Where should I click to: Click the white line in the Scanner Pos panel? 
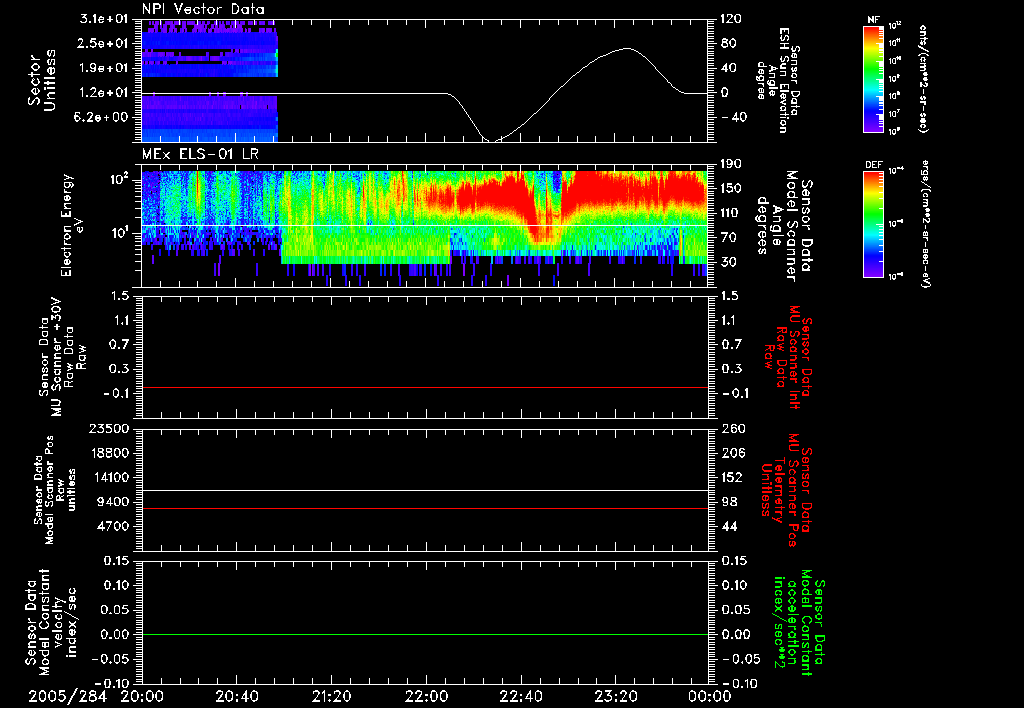pyautogui.click(x=425, y=490)
